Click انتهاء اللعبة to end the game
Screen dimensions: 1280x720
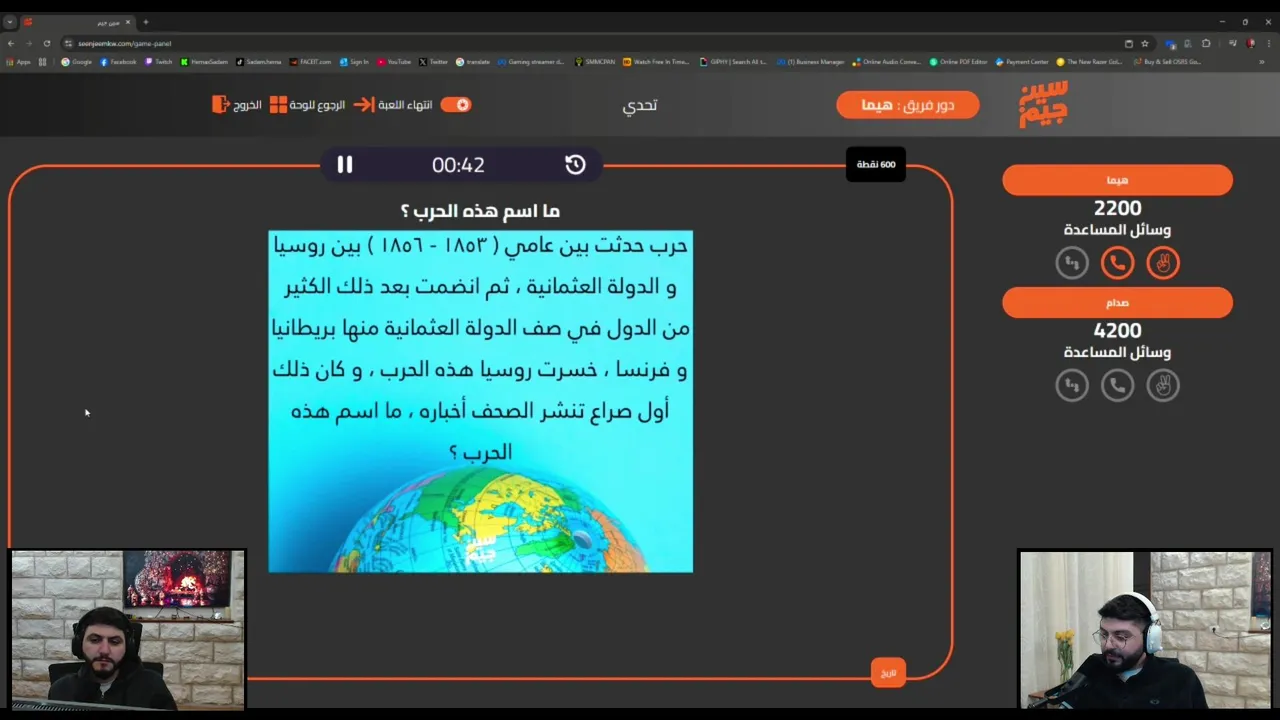click(x=394, y=104)
